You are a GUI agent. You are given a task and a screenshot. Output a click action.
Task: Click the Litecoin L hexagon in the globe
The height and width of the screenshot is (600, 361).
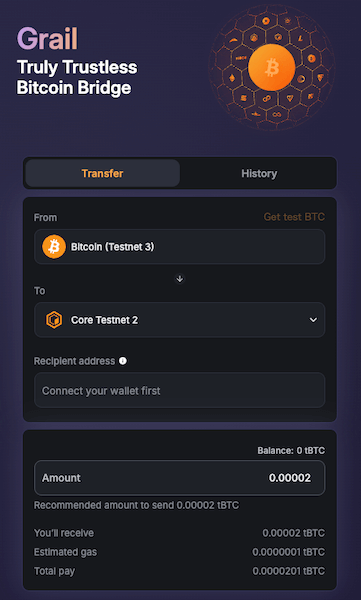click(x=300, y=40)
